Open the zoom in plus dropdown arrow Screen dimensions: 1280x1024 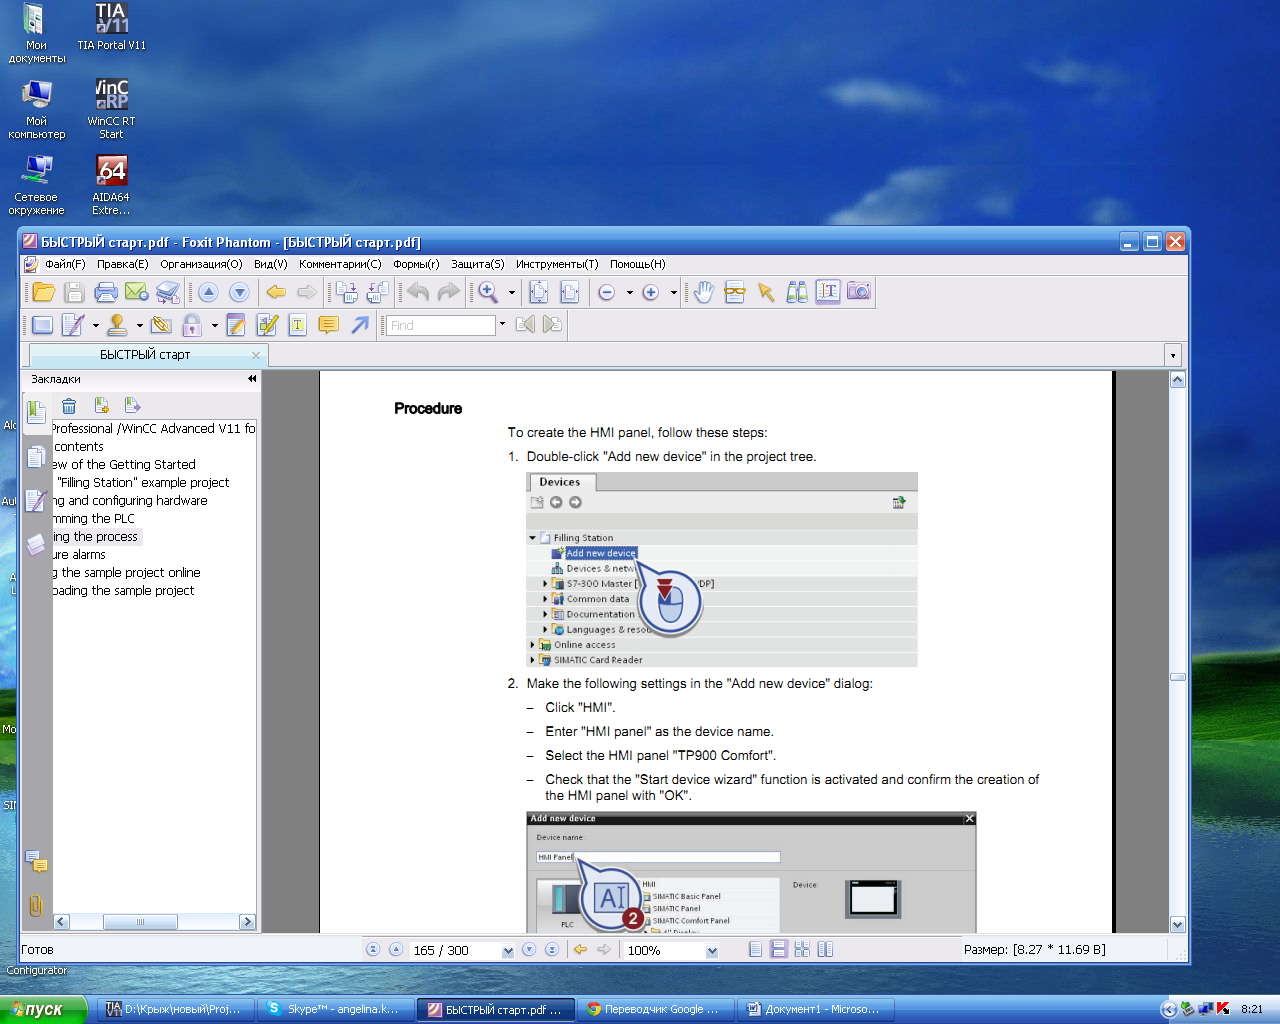click(x=673, y=293)
